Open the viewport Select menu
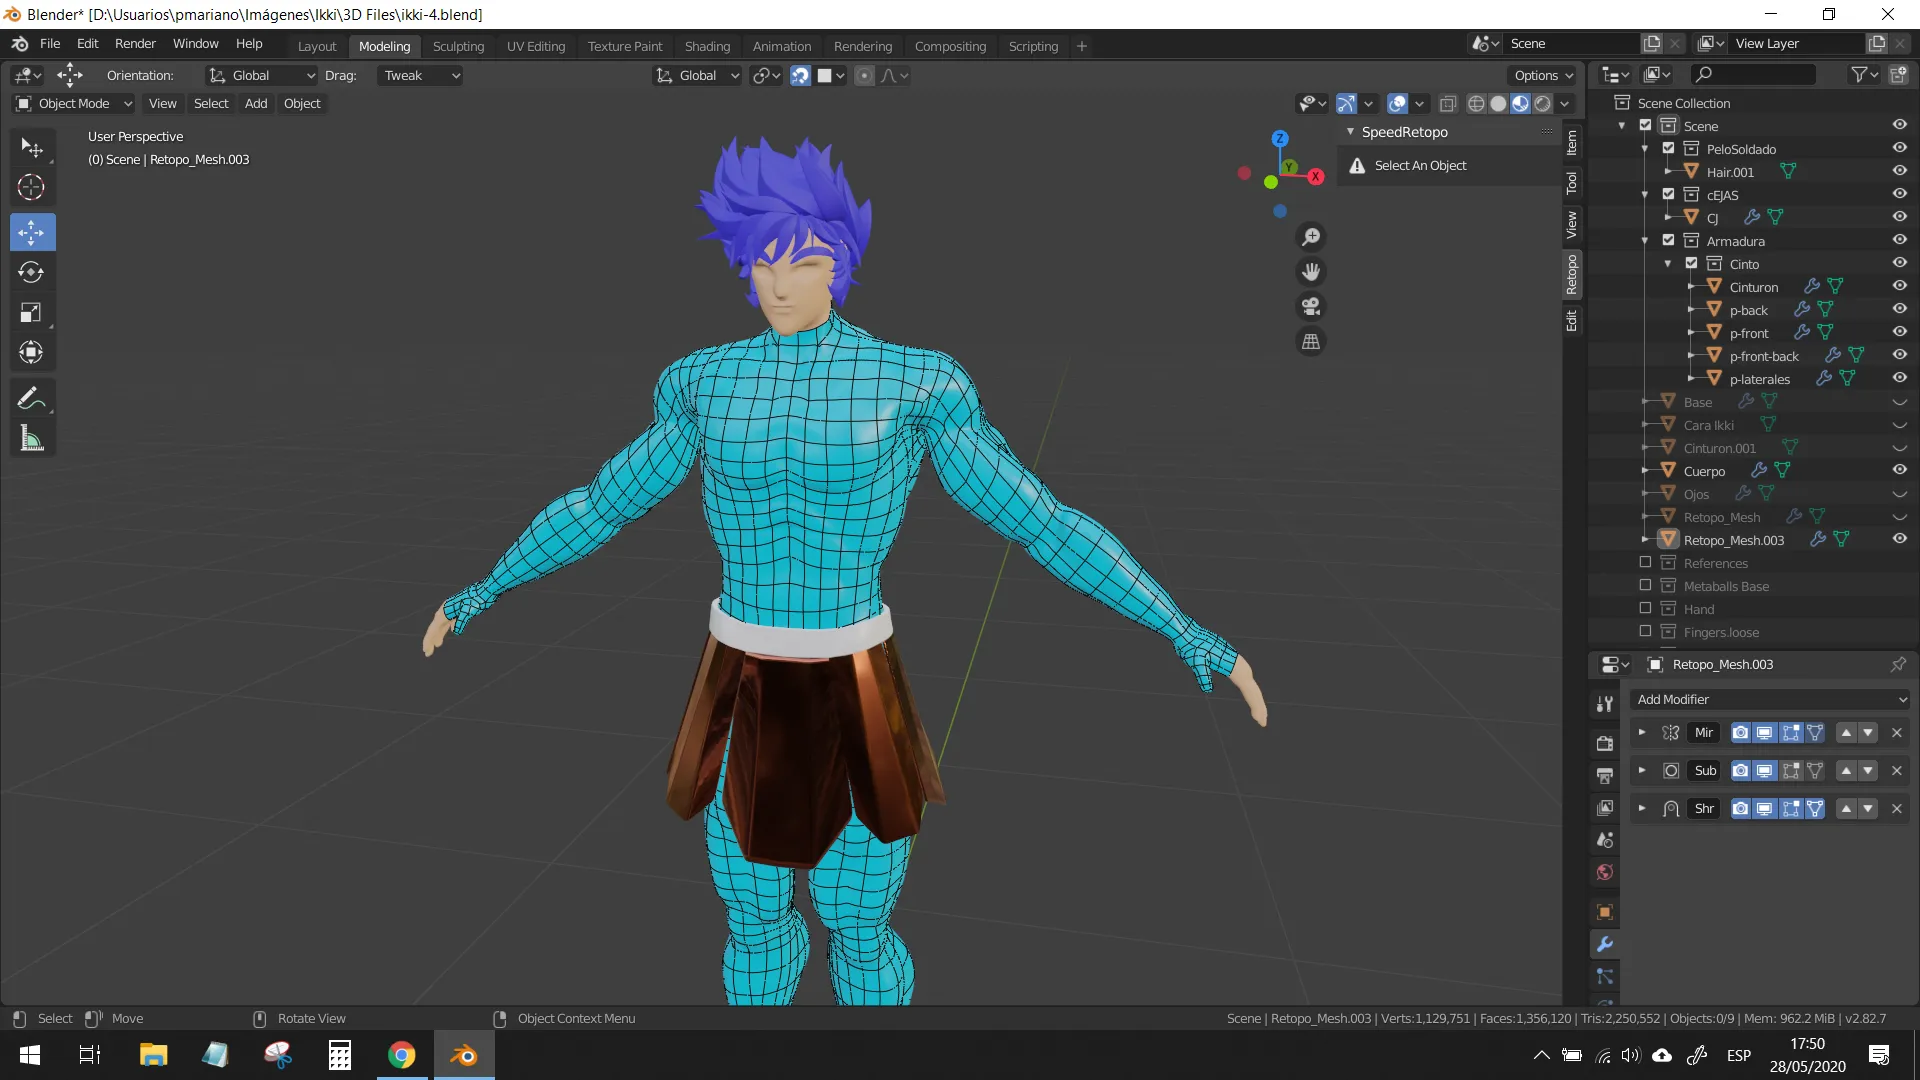1920x1080 pixels. coord(211,104)
